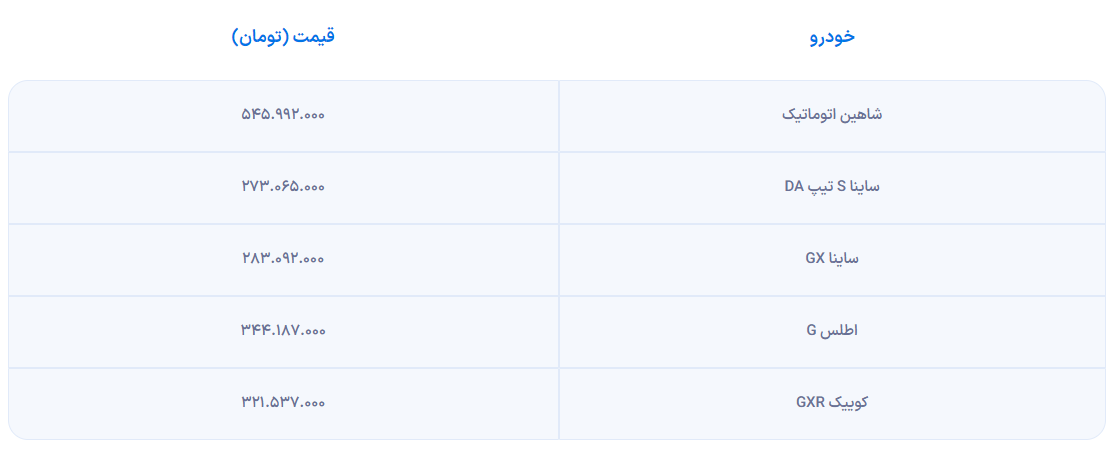The height and width of the screenshot is (455, 1114).
Task: Select the price ۲۷۳.۰۶۵.۰۰۰
Action: (283, 186)
